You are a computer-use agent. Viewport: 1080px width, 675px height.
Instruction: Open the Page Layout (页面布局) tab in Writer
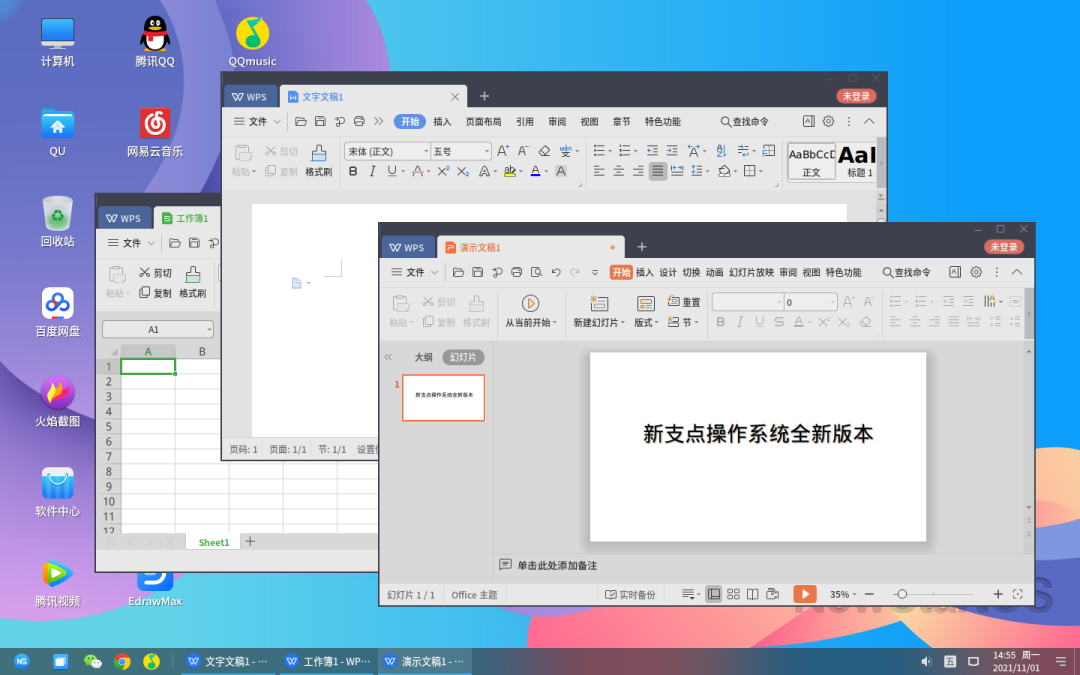pyautogui.click(x=484, y=121)
